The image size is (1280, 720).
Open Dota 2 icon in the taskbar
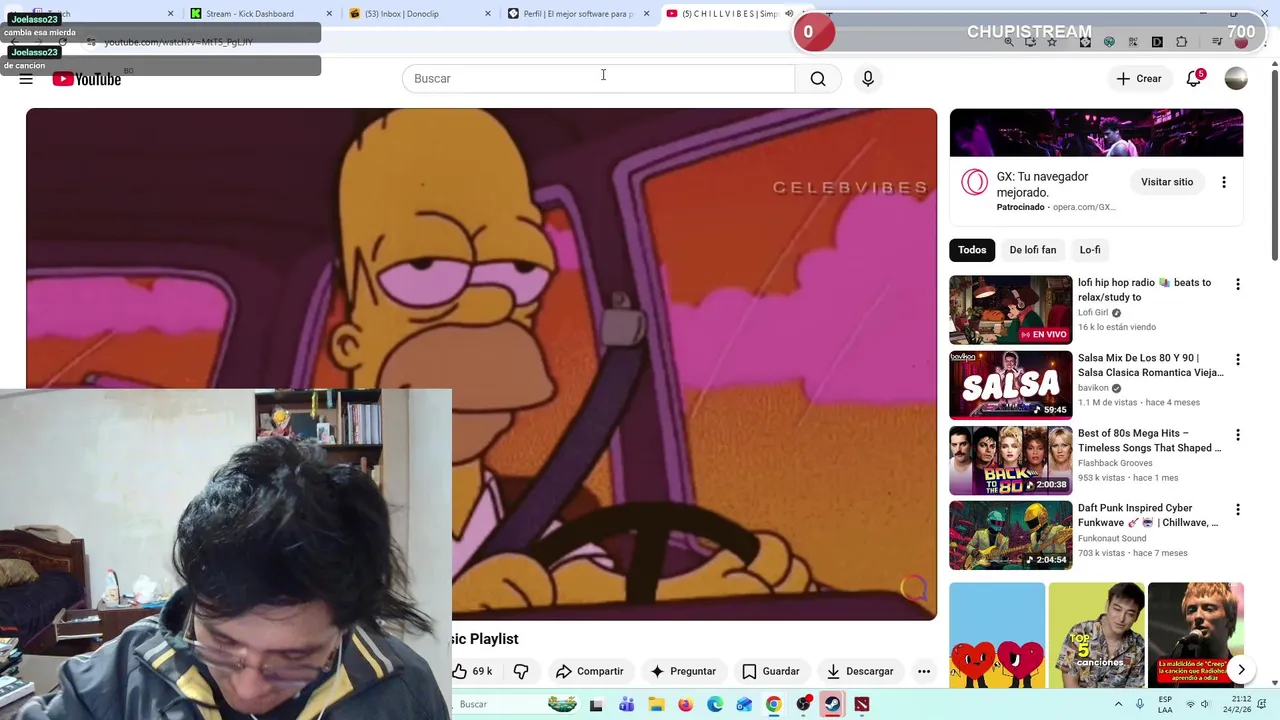tap(862, 705)
